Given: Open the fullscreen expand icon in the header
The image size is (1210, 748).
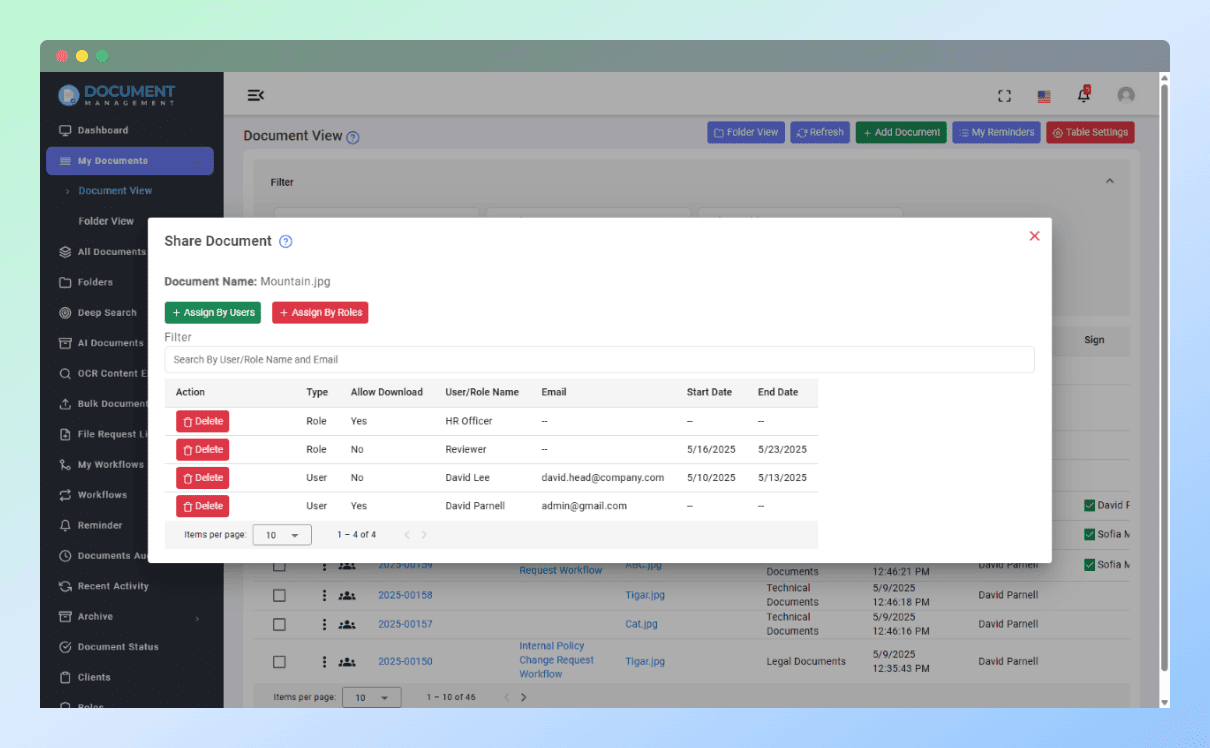Looking at the screenshot, I should (x=1004, y=95).
